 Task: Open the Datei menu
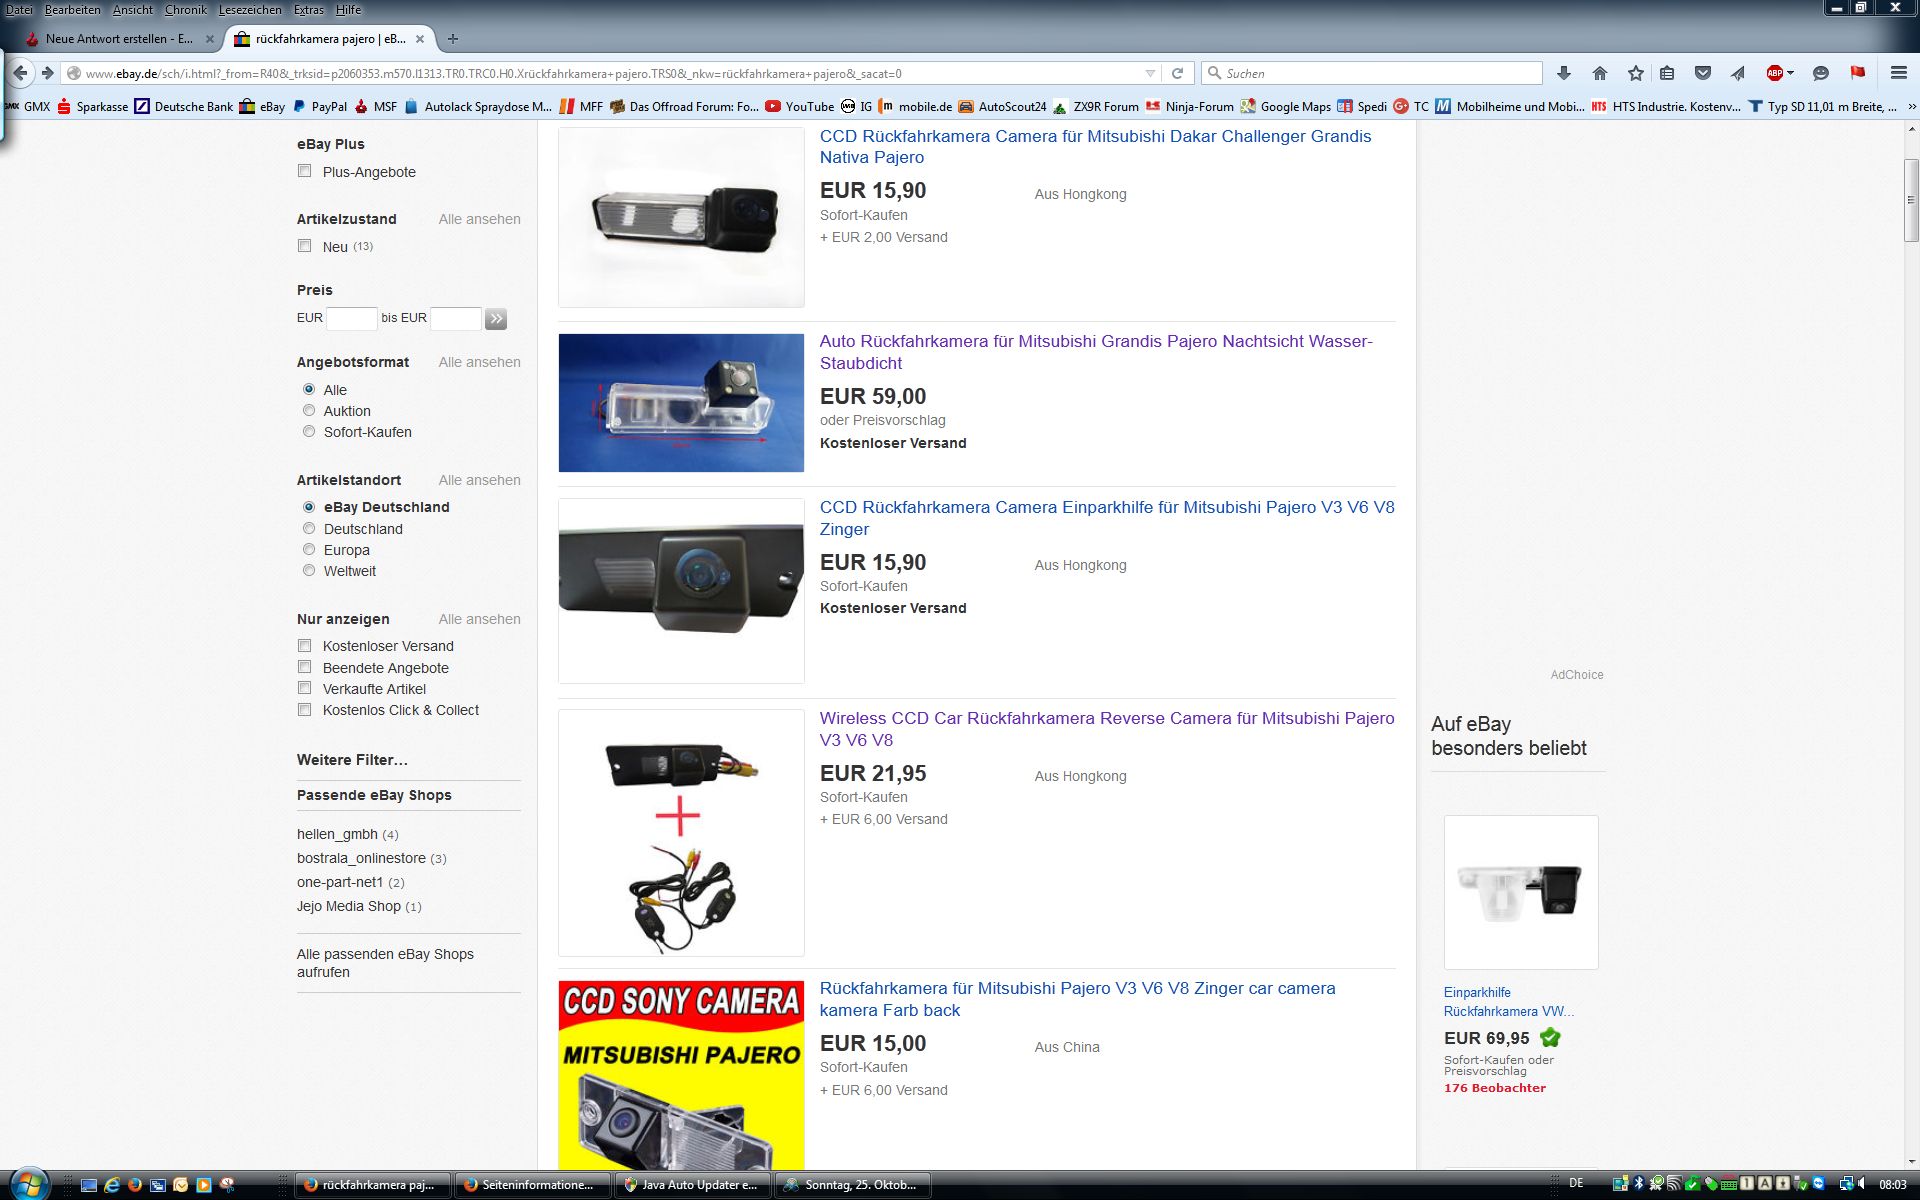click(x=19, y=9)
